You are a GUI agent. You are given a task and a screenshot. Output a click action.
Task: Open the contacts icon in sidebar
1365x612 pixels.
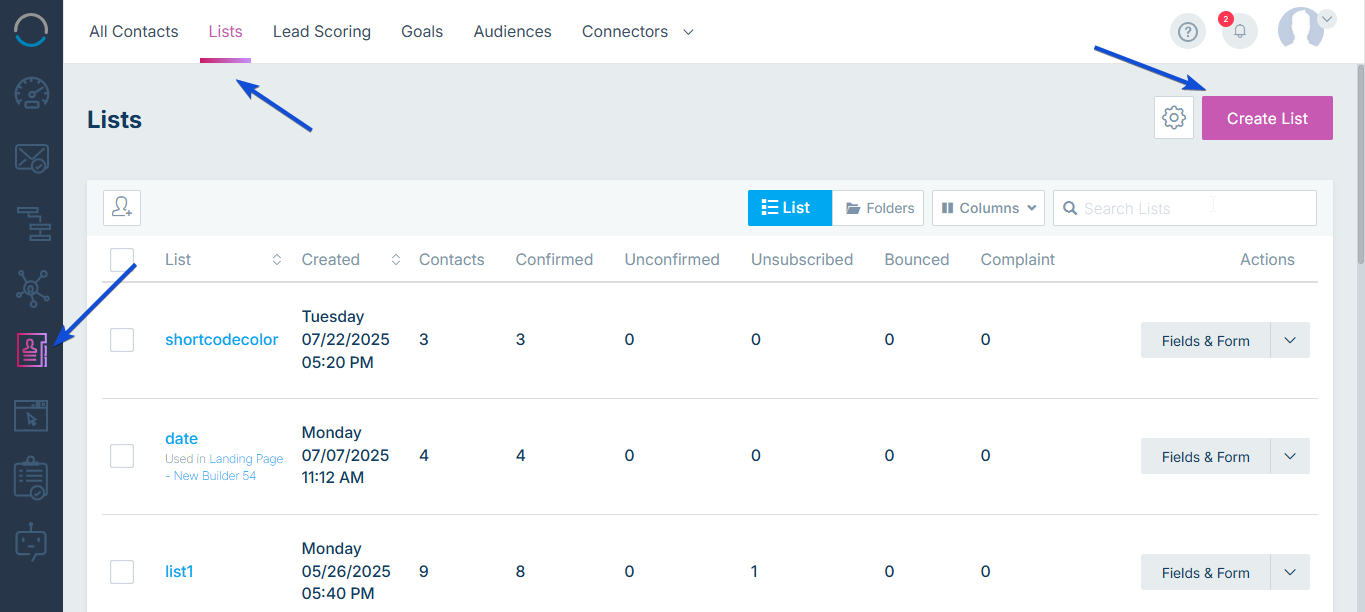pos(31,350)
